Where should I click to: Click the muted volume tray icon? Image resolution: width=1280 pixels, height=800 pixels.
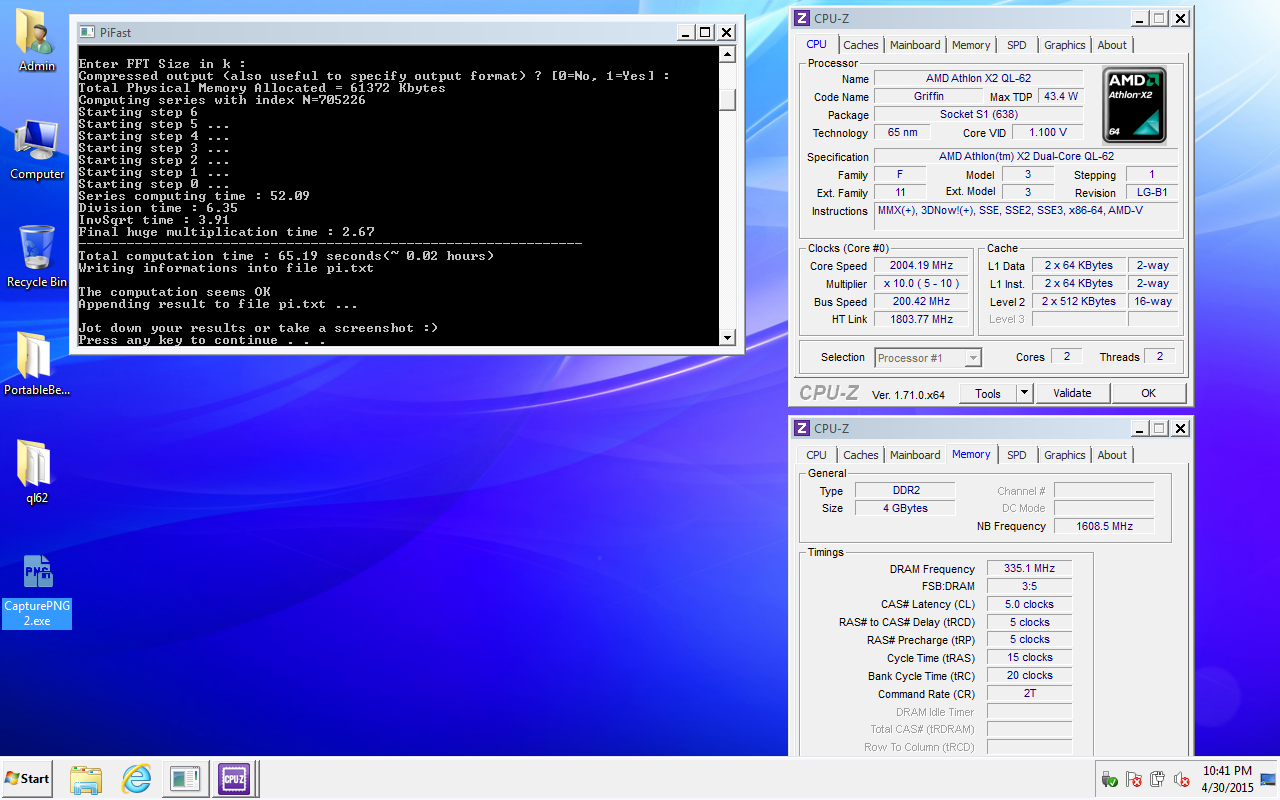coord(1181,779)
